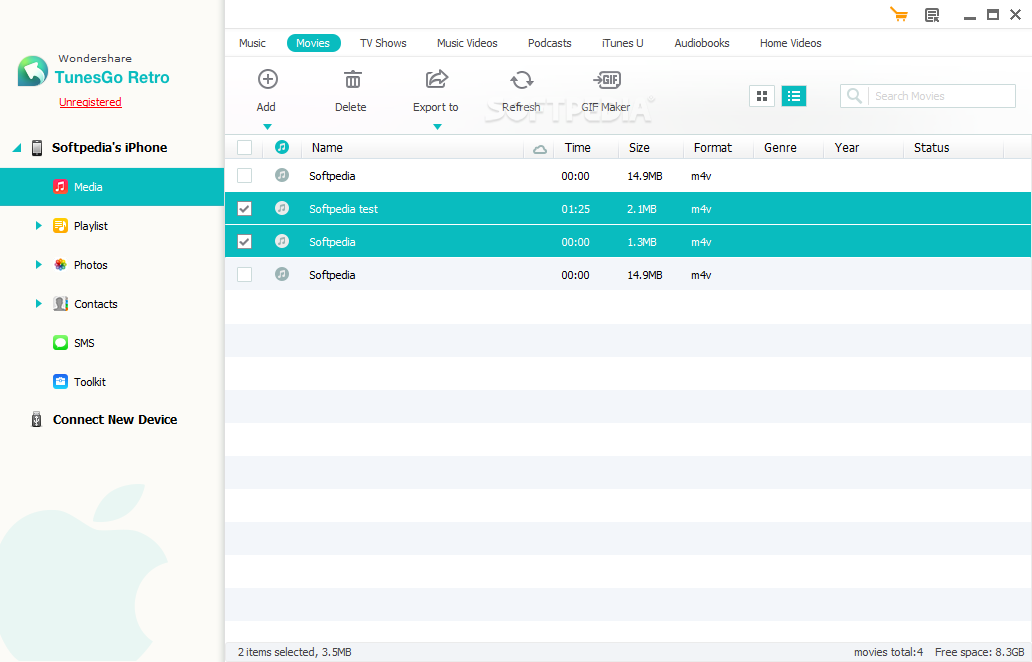Click the Refresh arrows icon
The width and height of the screenshot is (1032, 662).
[x=521, y=80]
